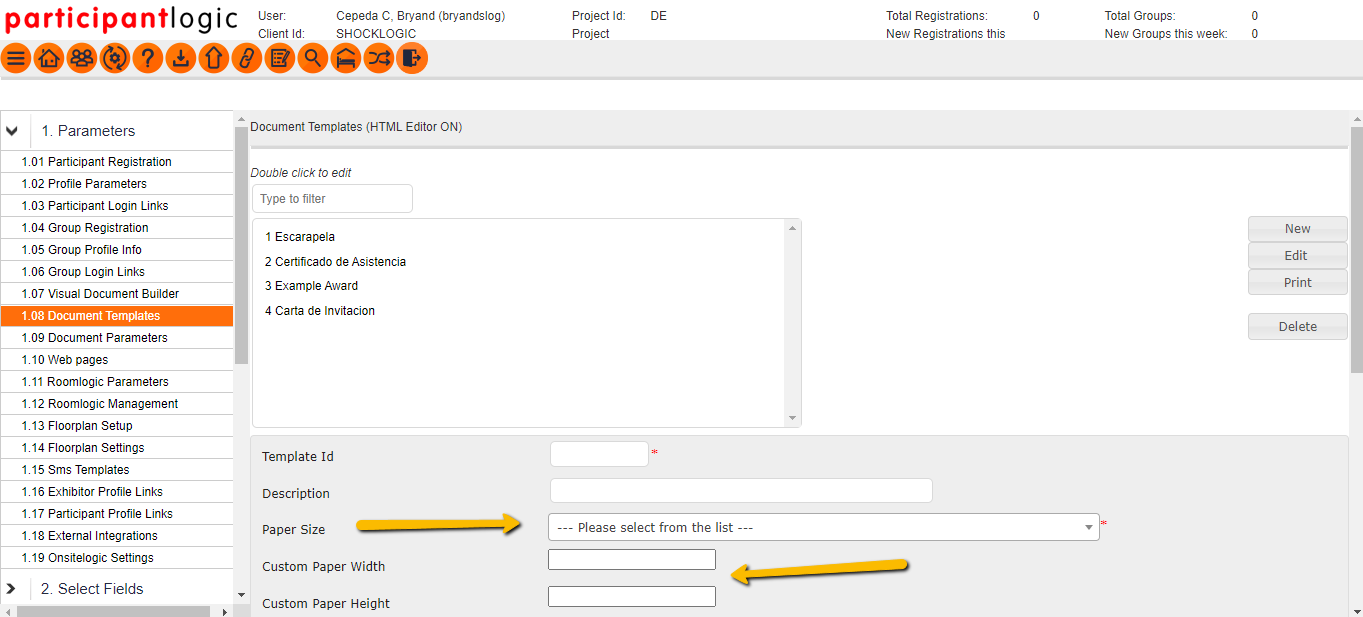Click the template list scroll-up arrow
This screenshot has width=1363, height=617.
point(793,228)
